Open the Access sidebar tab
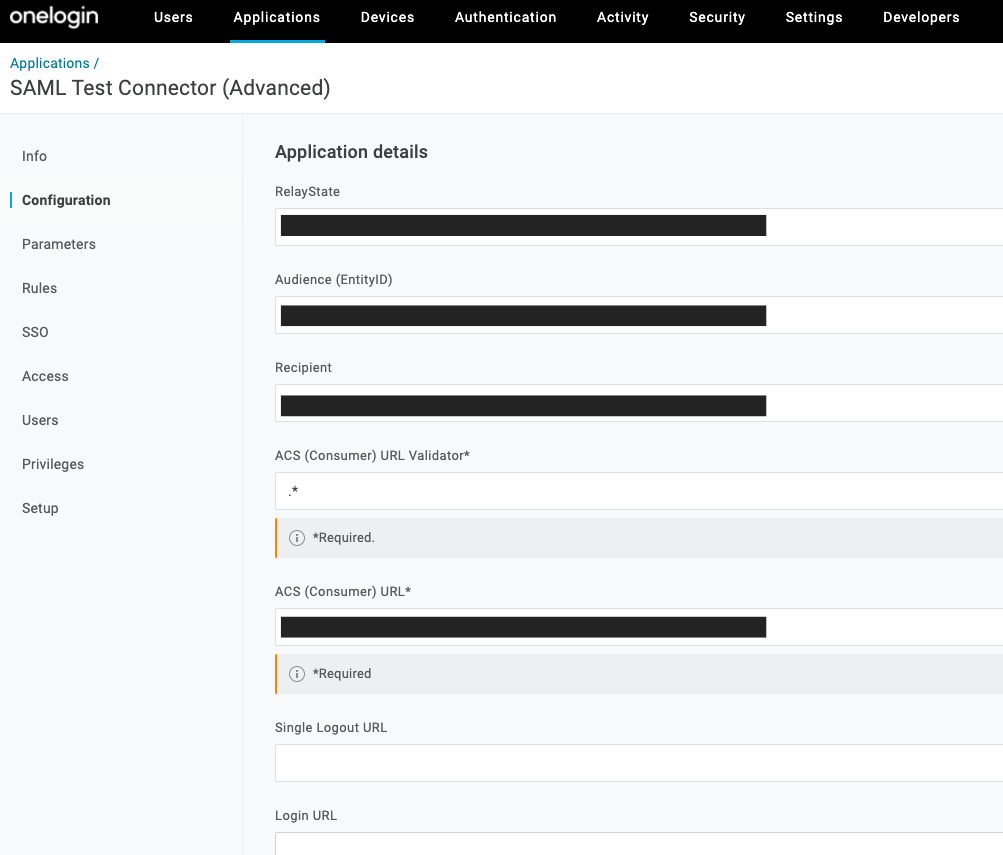This screenshot has height=855, width=1003. pyautogui.click(x=45, y=376)
